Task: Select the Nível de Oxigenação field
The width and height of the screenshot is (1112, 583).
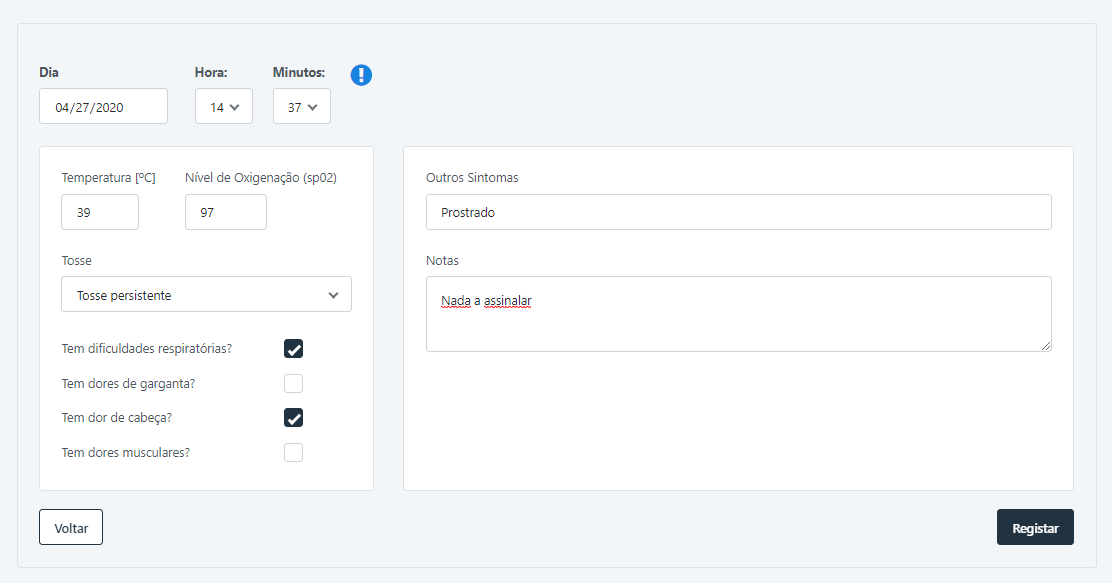Action: [x=226, y=212]
